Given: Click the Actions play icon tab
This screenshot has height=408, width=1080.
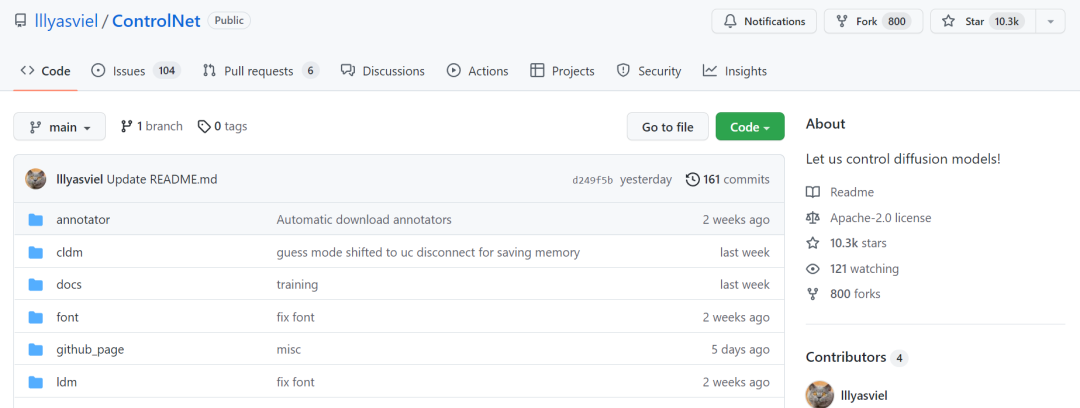Looking at the screenshot, I should click(454, 71).
